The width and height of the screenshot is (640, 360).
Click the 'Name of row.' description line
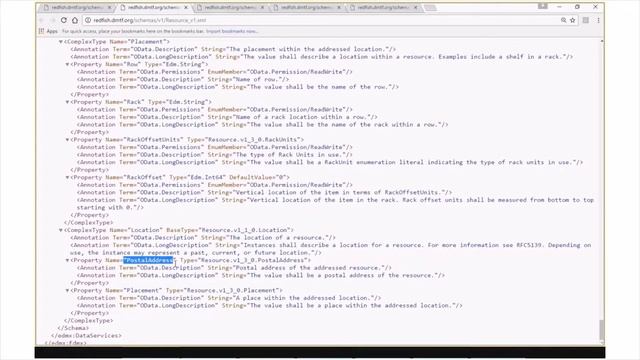(183, 79)
